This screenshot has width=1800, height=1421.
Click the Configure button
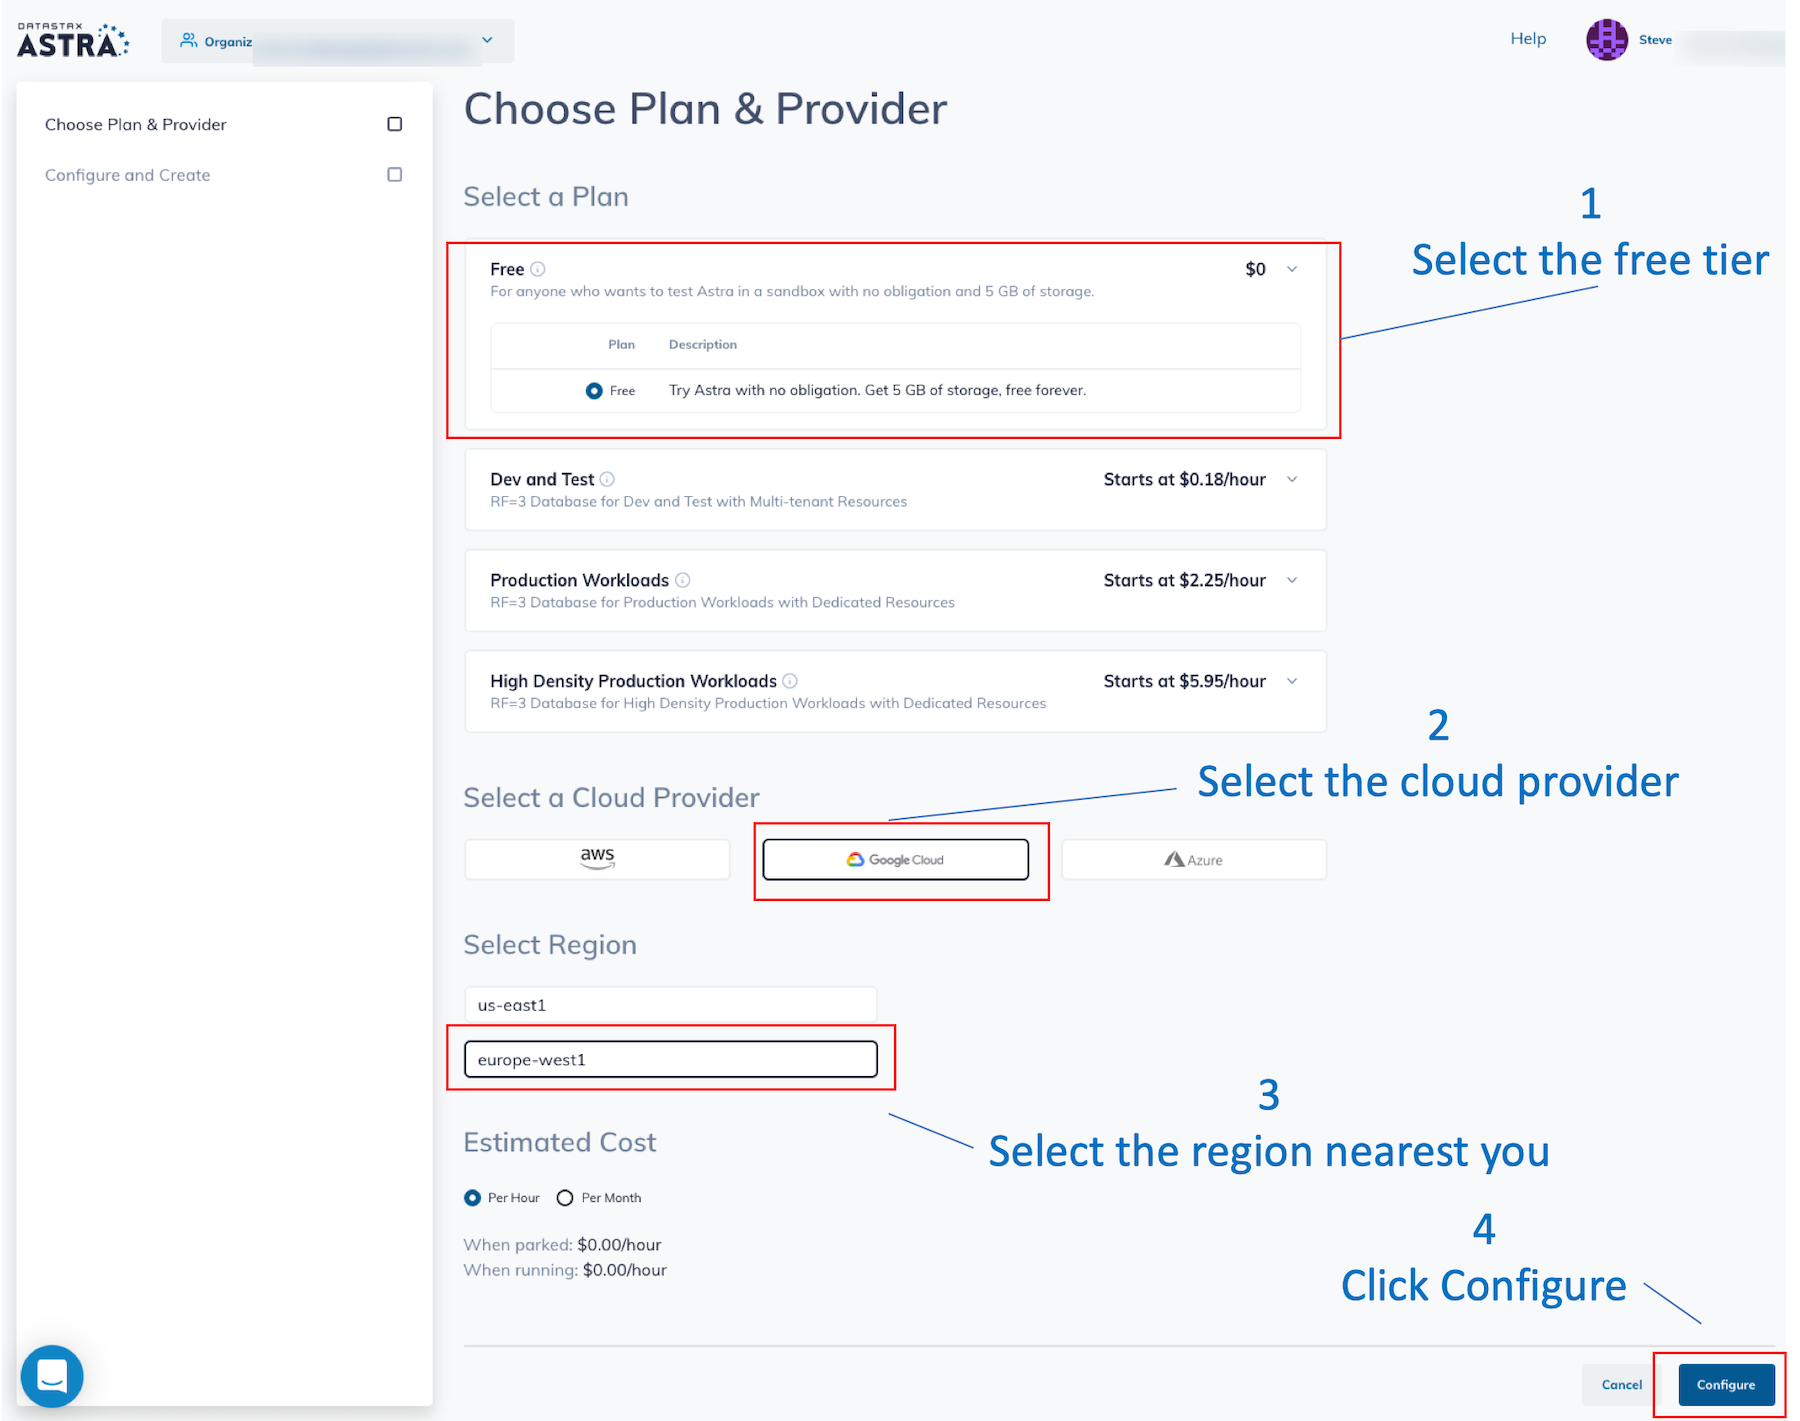point(1726,1385)
